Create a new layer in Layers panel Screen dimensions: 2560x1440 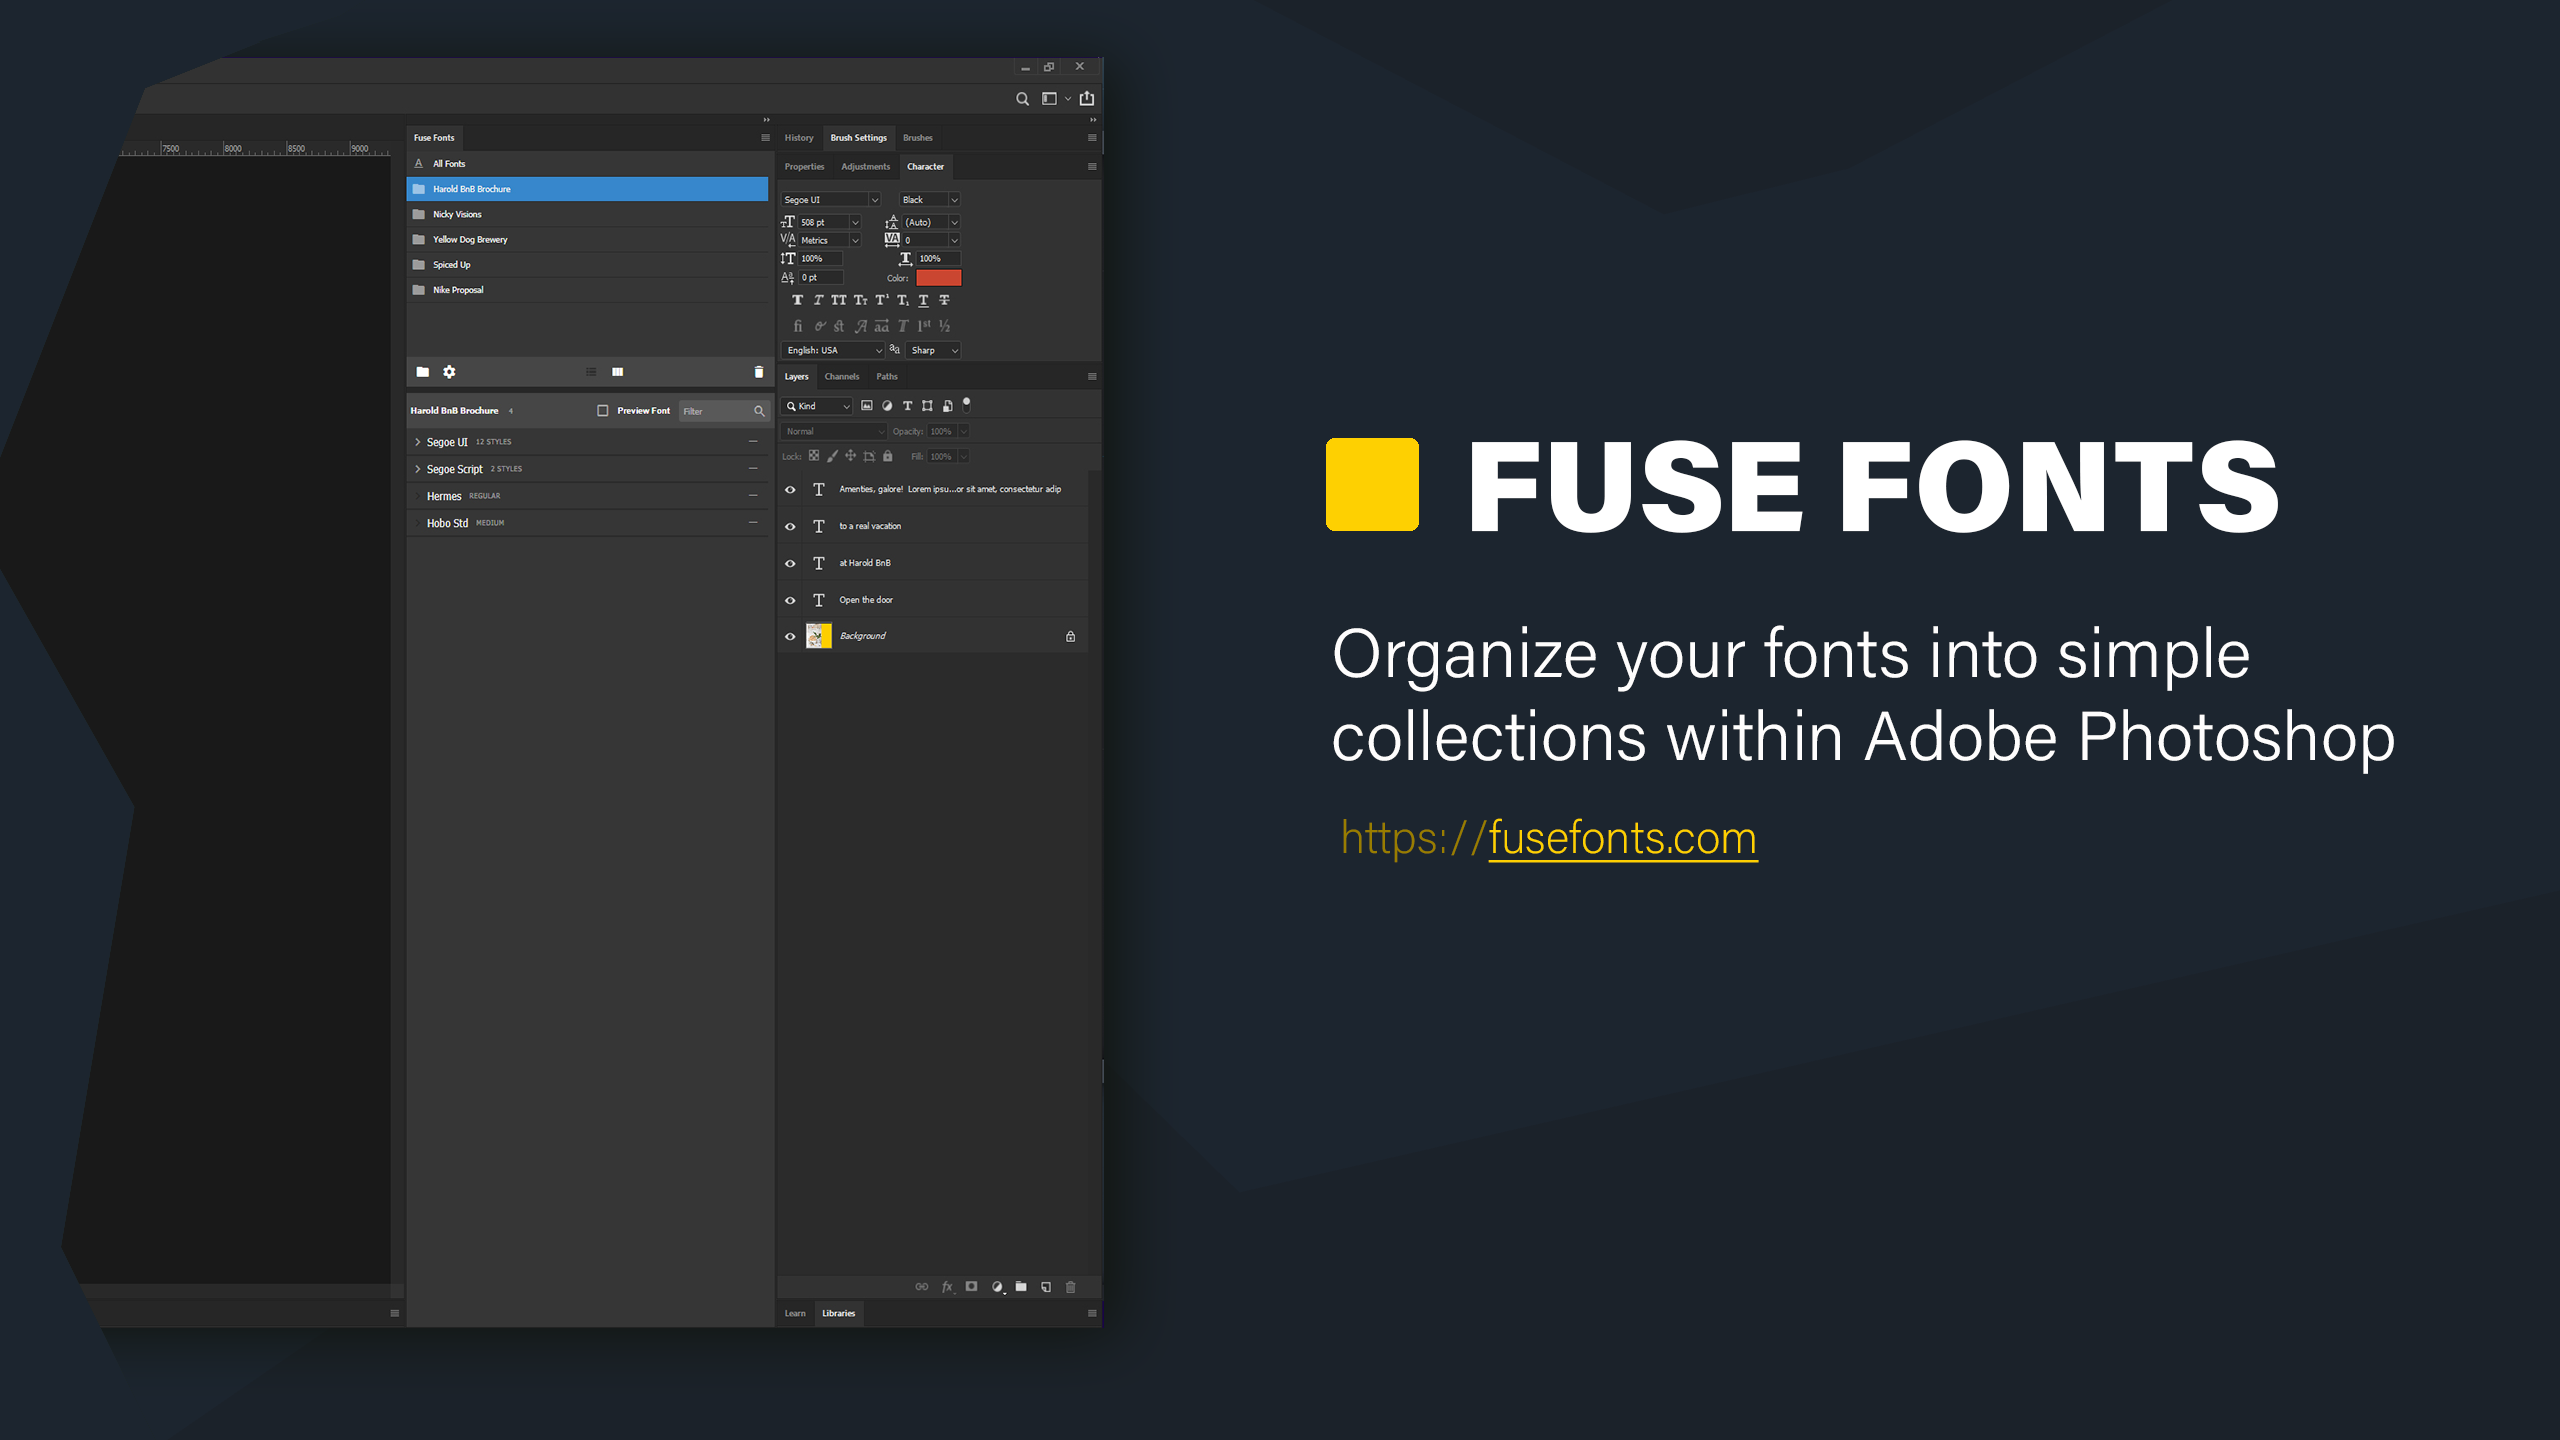coord(1046,1287)
